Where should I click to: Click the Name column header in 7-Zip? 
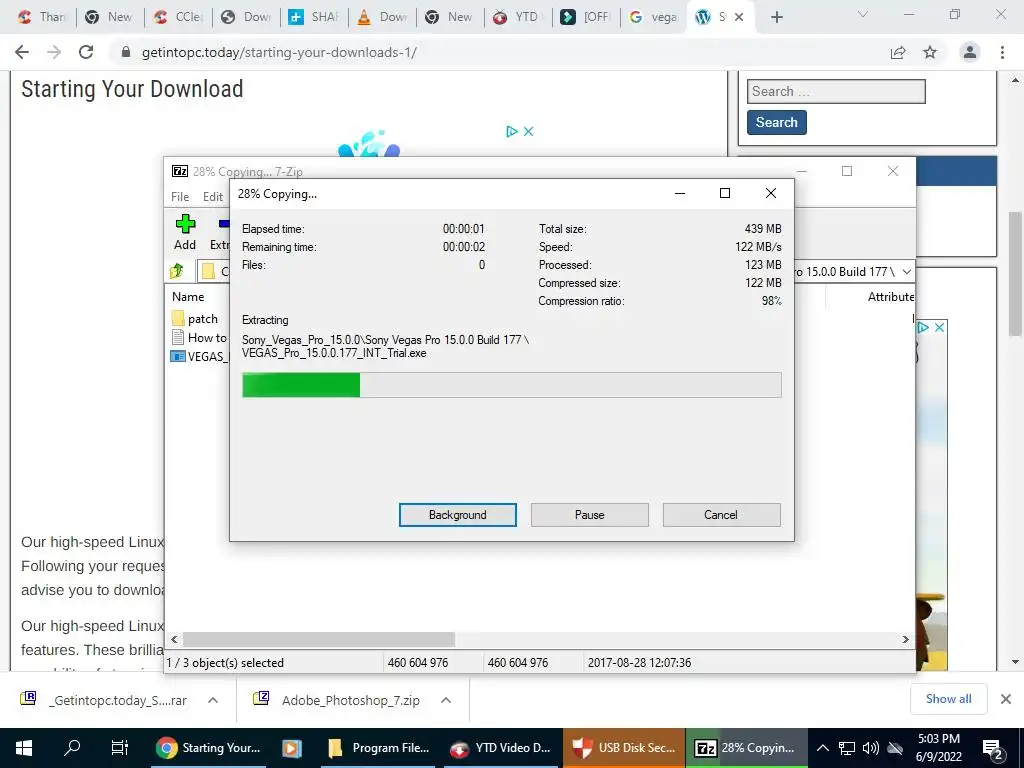coord(189,296)
